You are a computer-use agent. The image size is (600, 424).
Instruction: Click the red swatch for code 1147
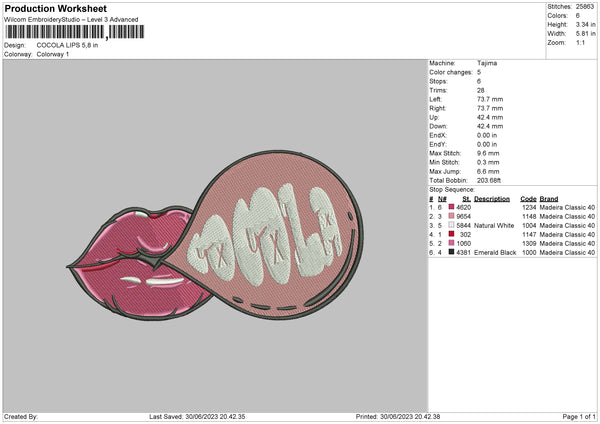coord(452,234)
